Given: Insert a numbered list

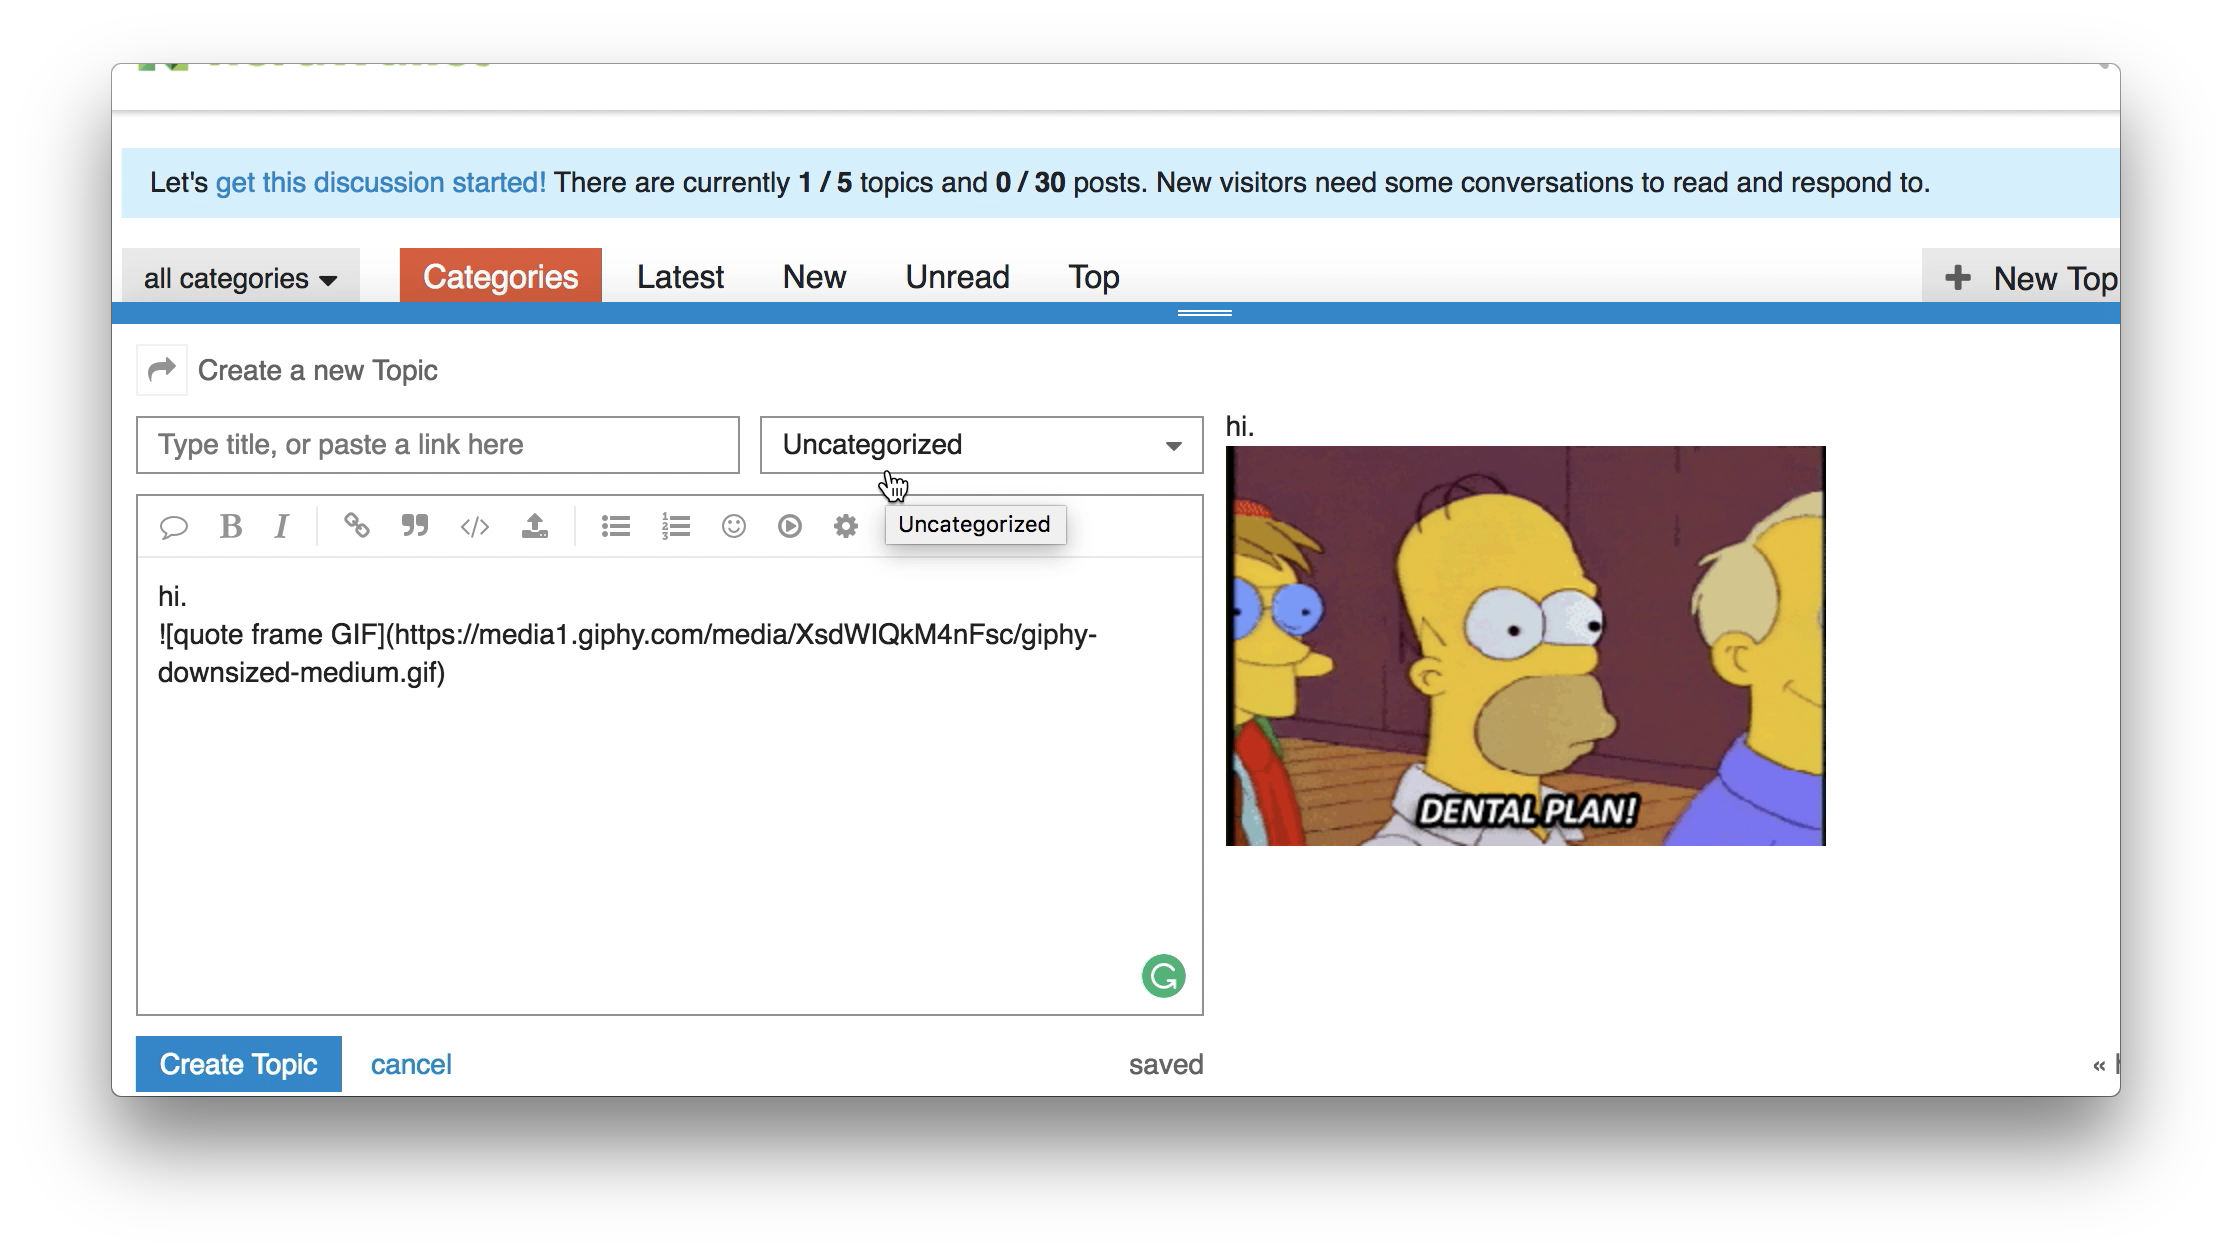Looking at the screenshot, I should coord(676,526).
